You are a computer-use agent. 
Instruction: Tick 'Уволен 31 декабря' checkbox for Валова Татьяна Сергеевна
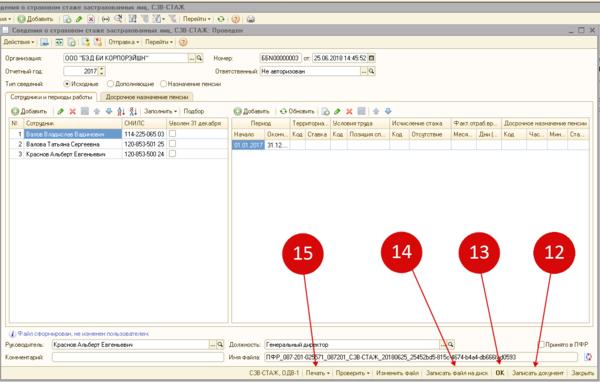[173, 143]
